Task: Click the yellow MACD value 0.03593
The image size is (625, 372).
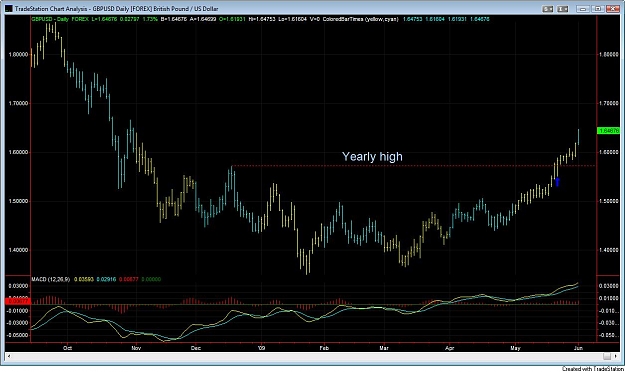Action: tap(83, 279)
